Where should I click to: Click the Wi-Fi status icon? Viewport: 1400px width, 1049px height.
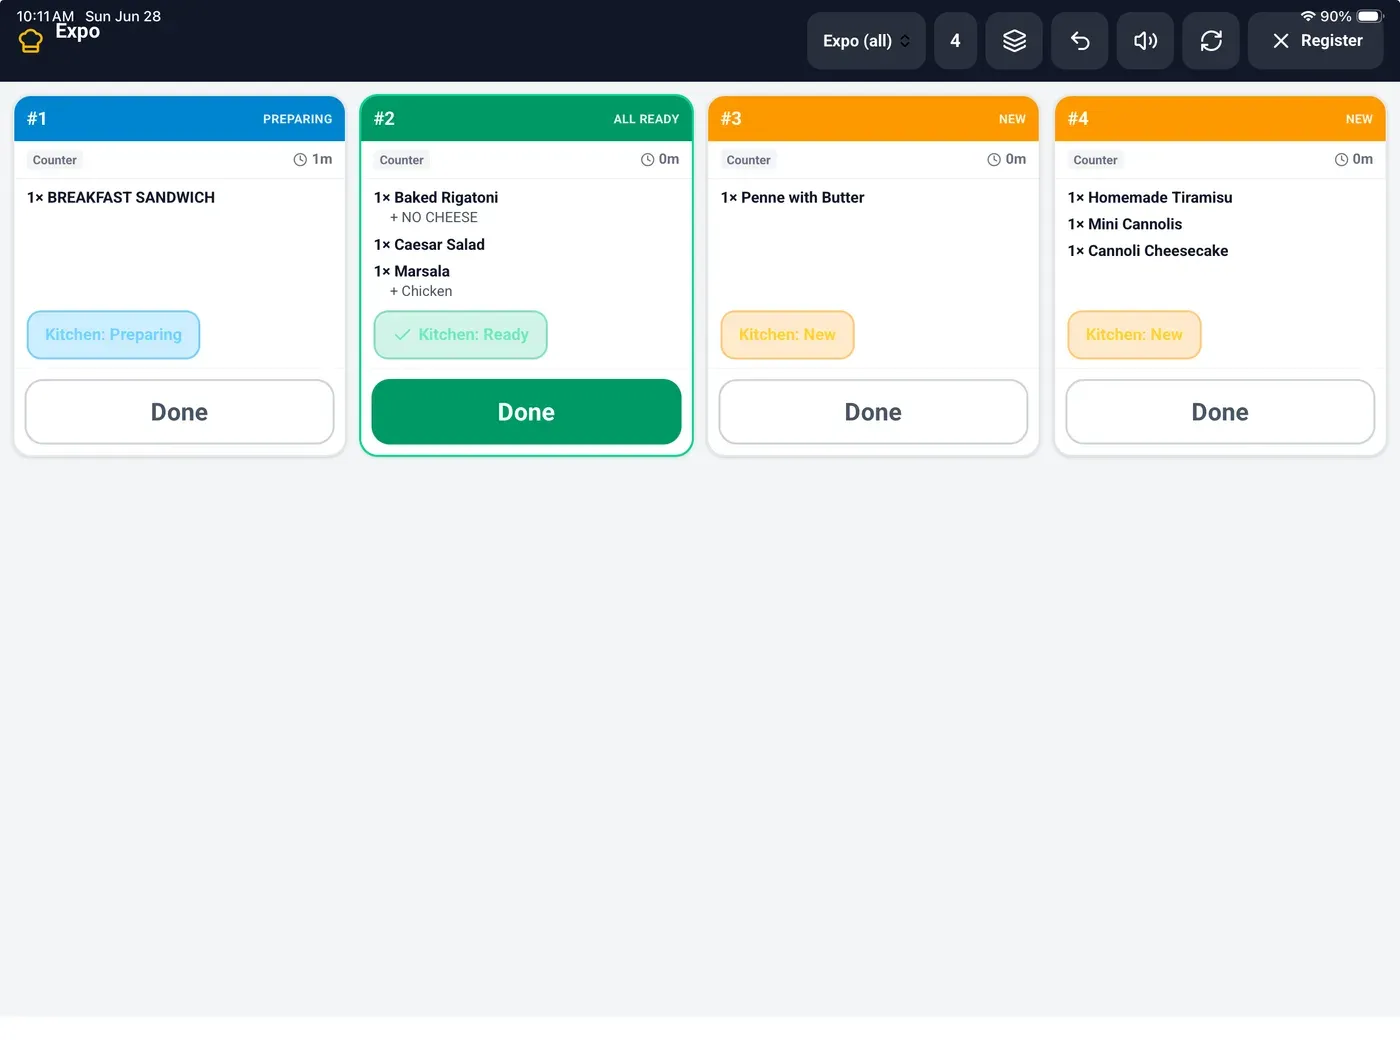[1308, 17]
